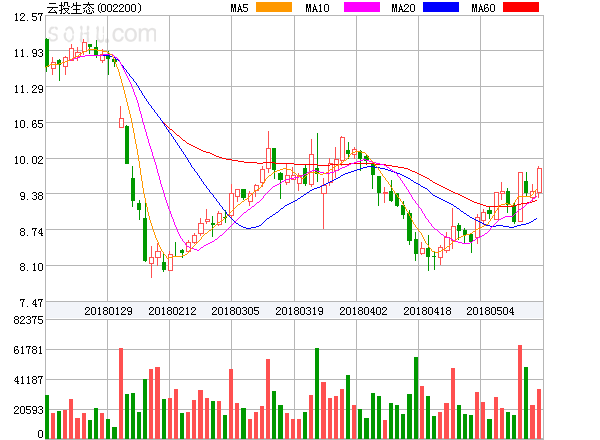Click the 7.47 price axis label

pos(31,303)
